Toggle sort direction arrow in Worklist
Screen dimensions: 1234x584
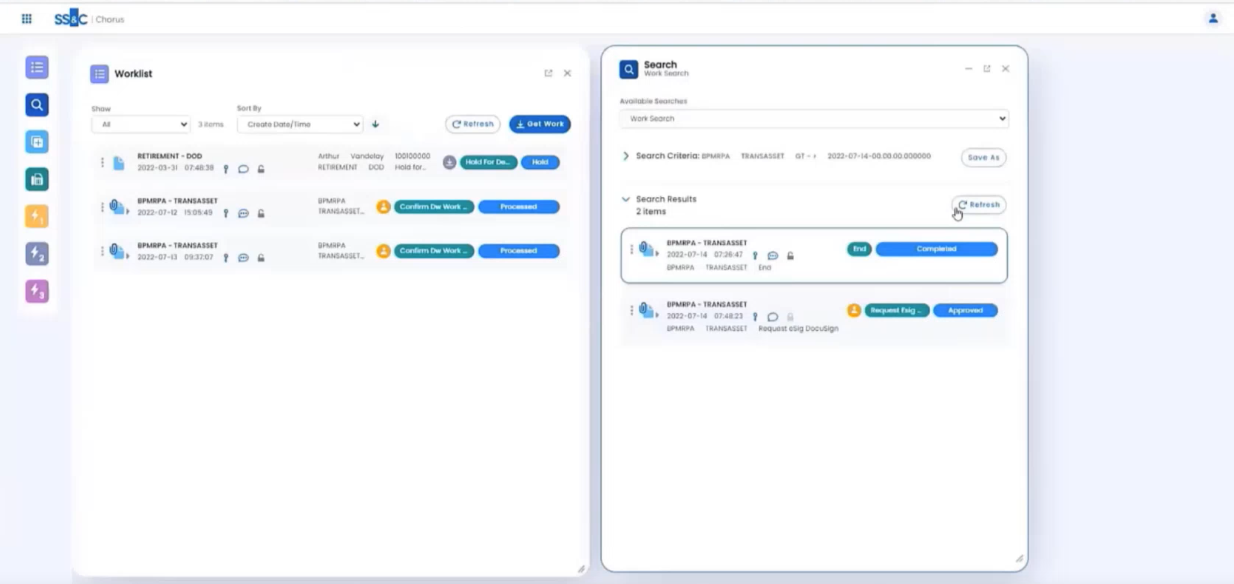(376, 125)
